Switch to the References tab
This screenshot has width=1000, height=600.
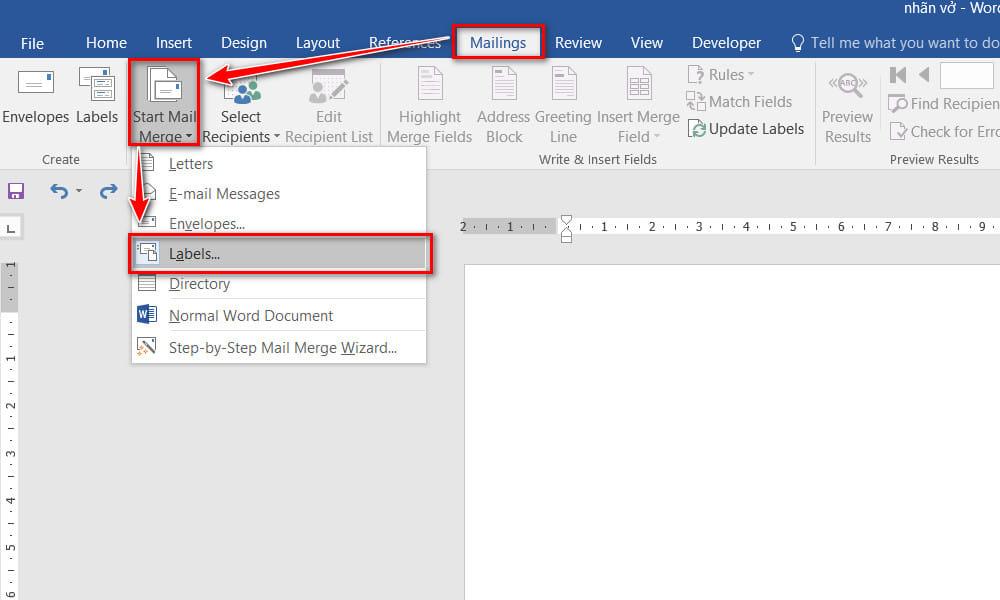tap(405, 43)
